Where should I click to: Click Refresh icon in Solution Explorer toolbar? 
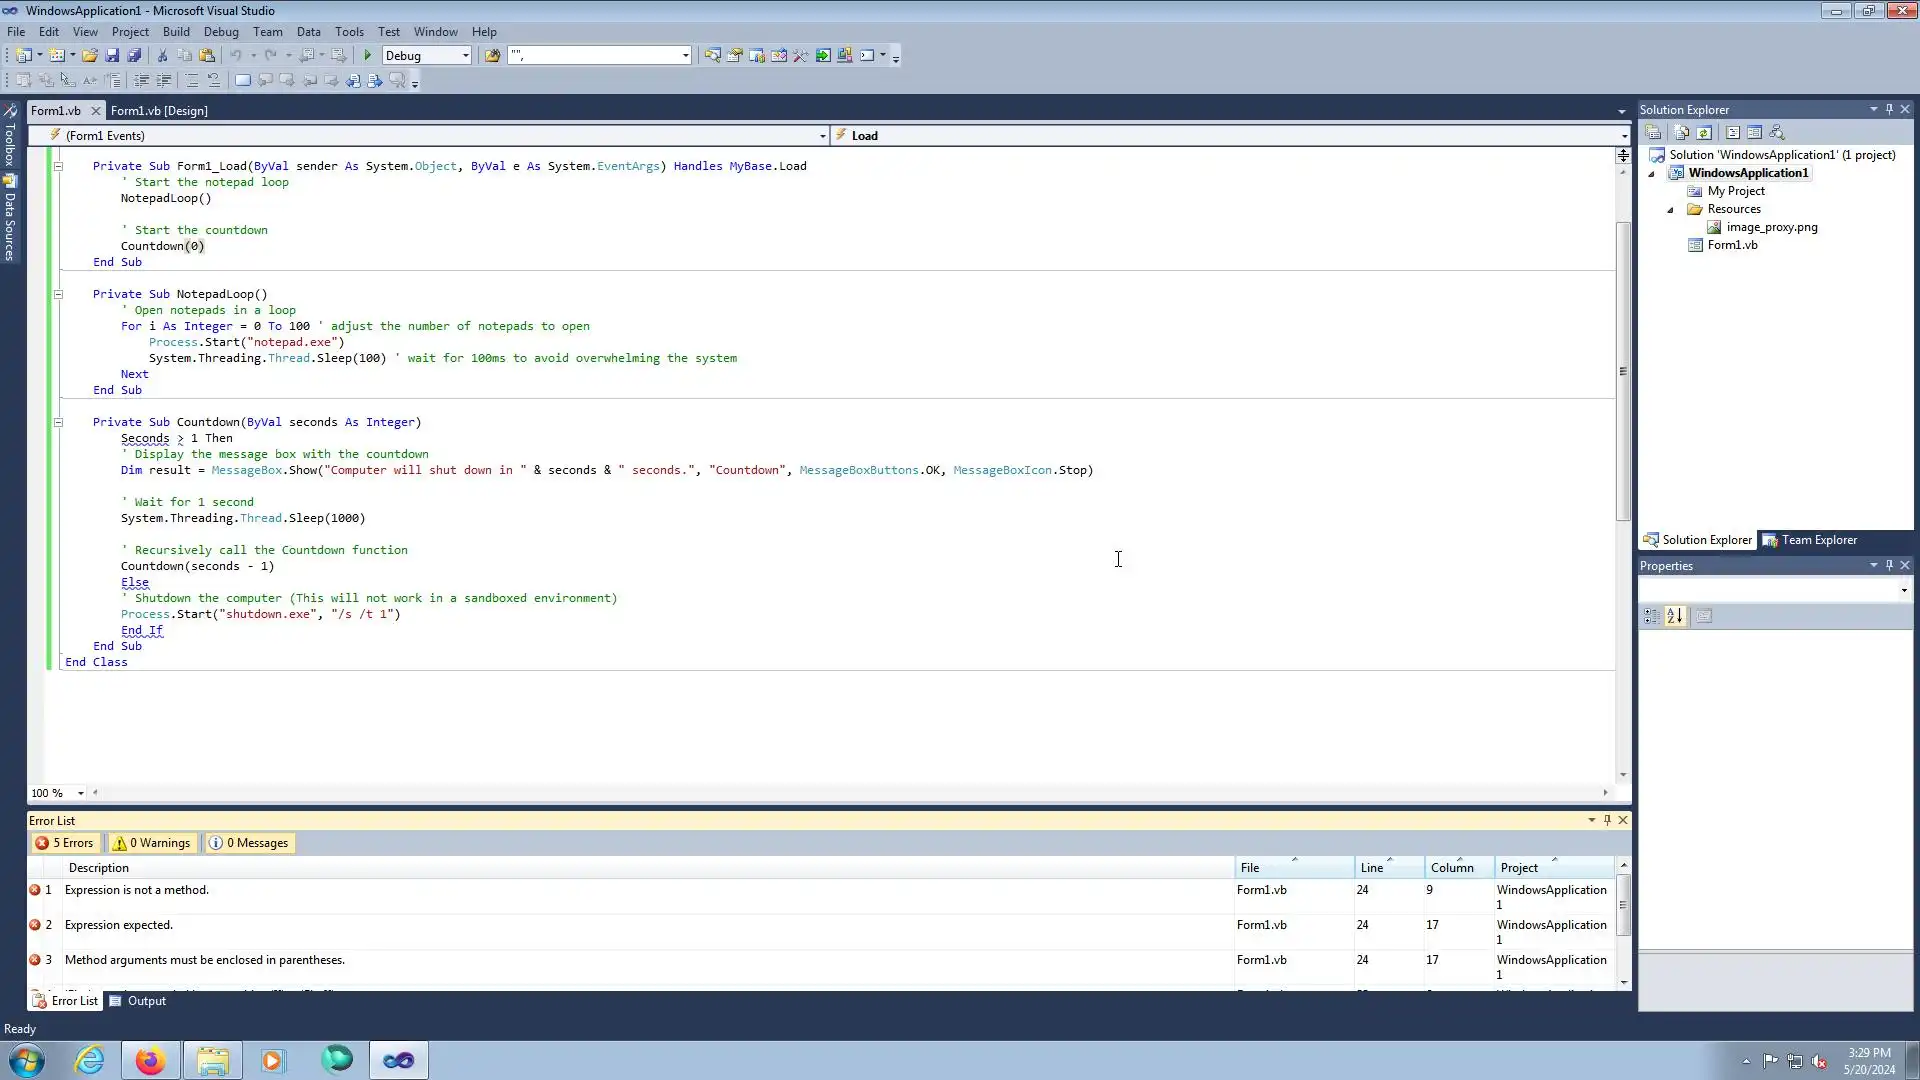click(1705, 133)
